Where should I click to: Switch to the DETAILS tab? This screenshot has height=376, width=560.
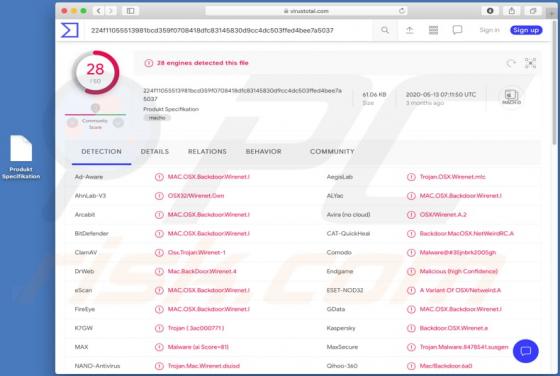pos(155,152)
